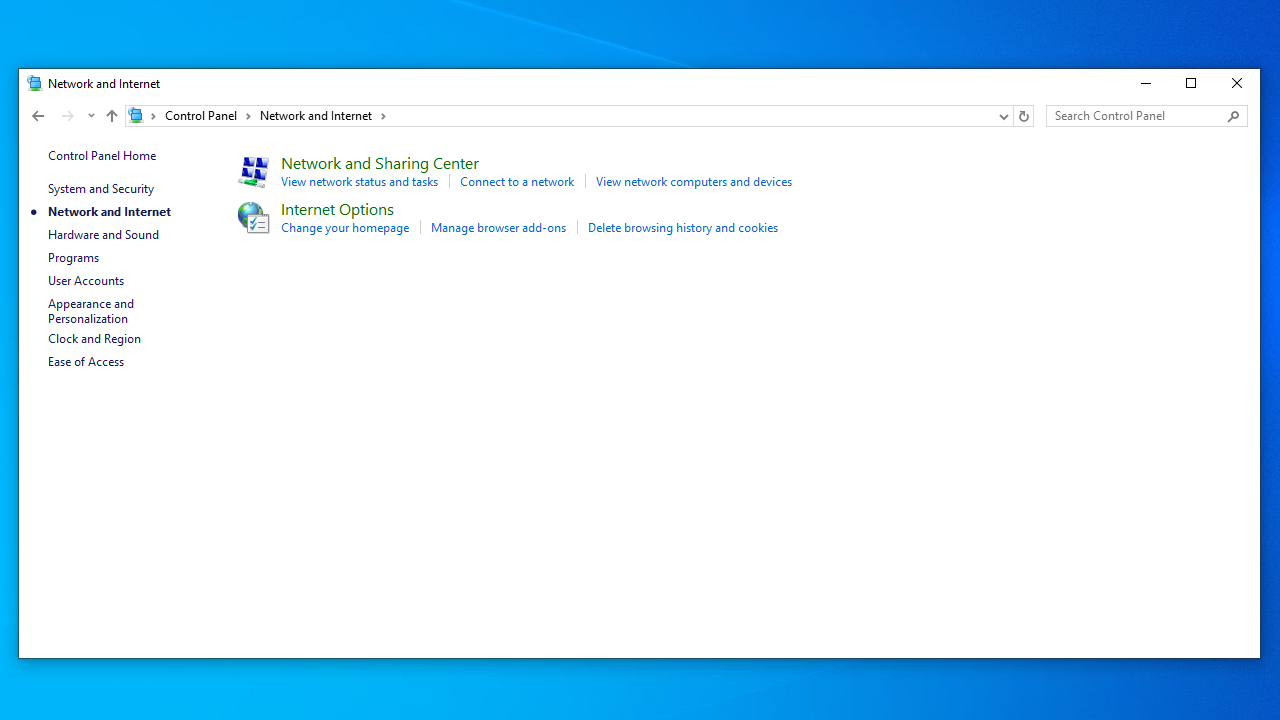
Task: Click Connect to a network link
Action: click(517, 182)
